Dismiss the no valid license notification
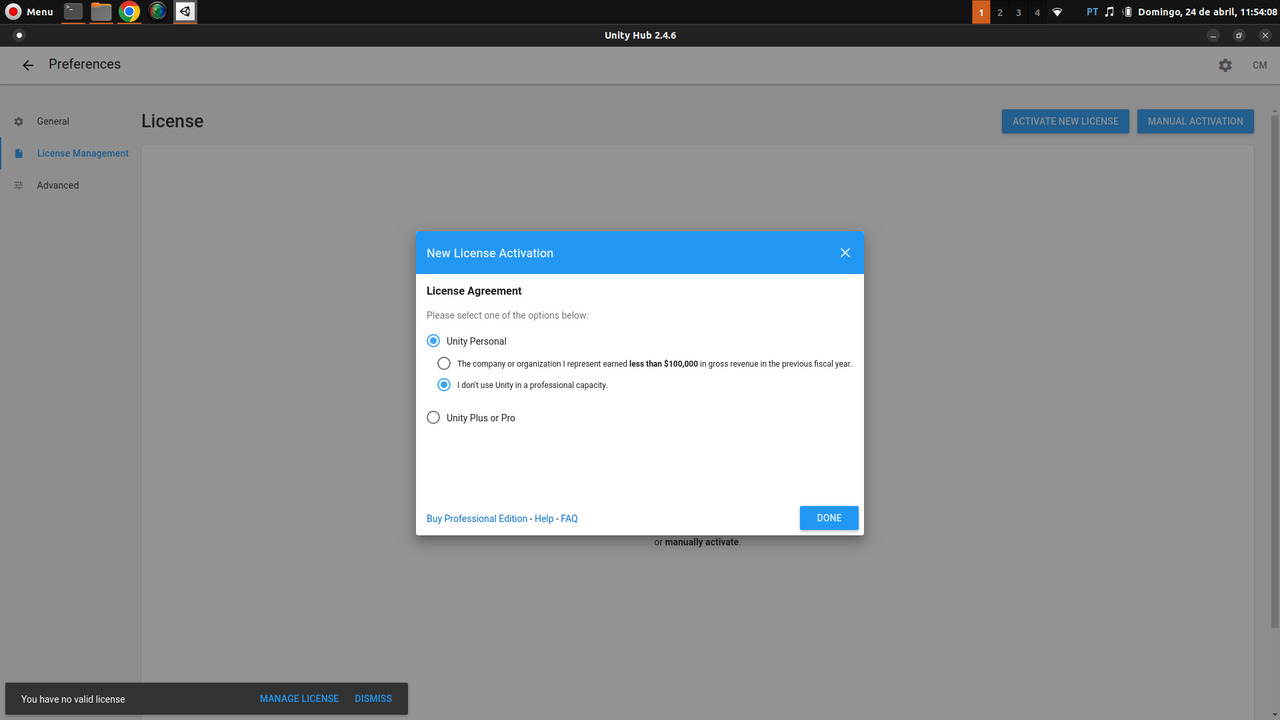This screenshot has width=1280, height=720. click(x=373, y=699)
